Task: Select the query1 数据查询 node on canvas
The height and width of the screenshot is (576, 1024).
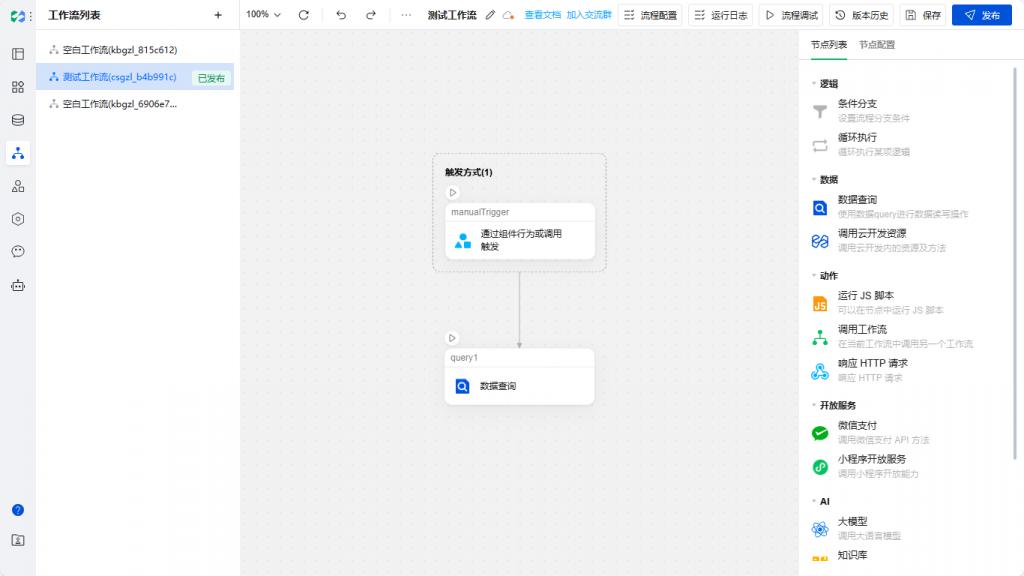Action: (x=520, y=377)
